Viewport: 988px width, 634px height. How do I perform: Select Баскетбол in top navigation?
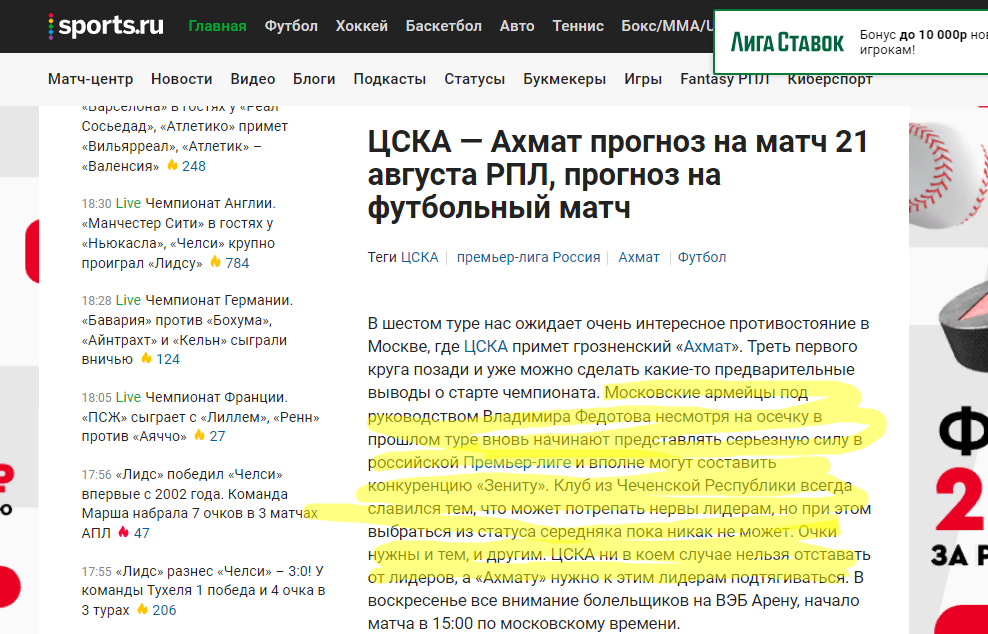pos(444,26)
